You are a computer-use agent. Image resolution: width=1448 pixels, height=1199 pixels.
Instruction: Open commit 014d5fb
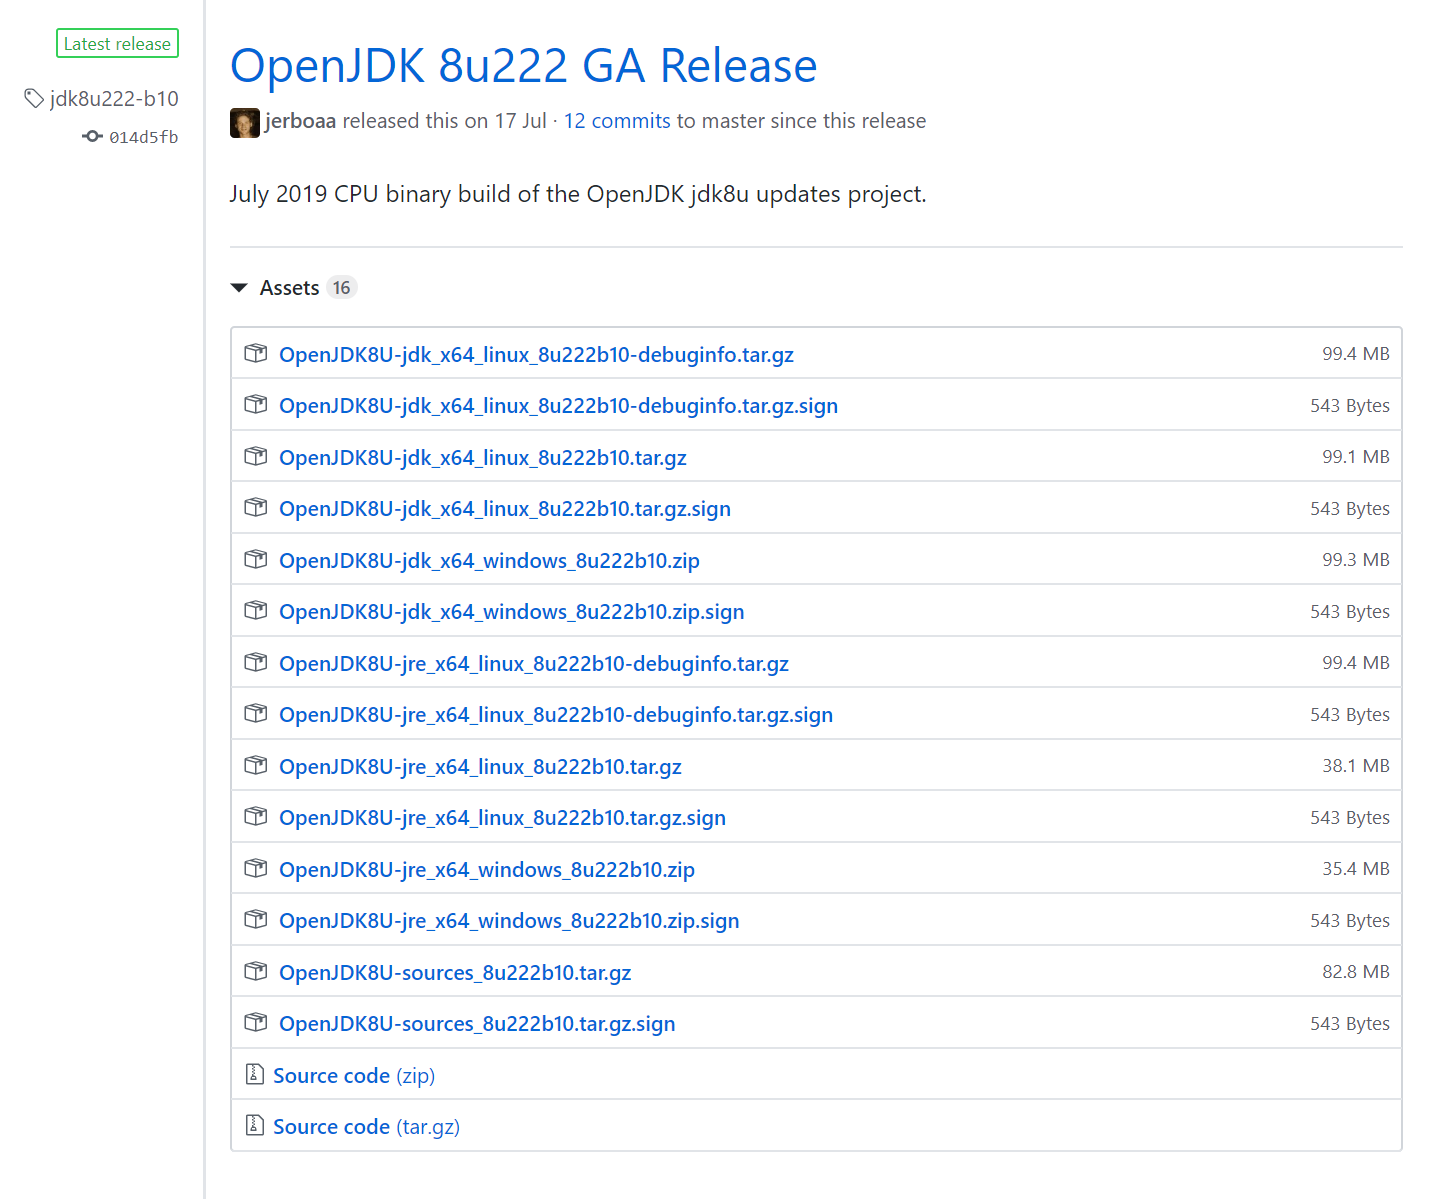pos(144,137)
